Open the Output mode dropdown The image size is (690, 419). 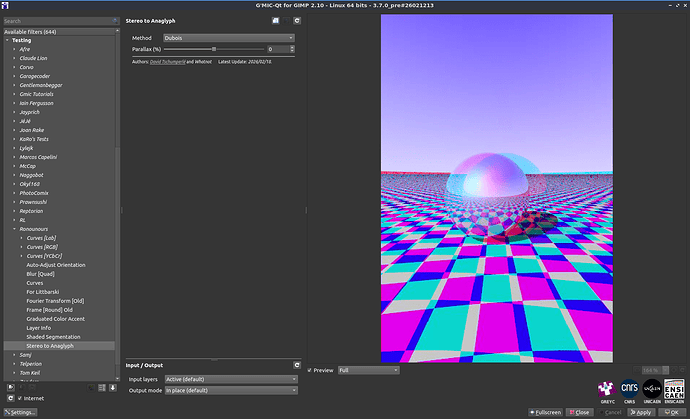tap(233, 389)
